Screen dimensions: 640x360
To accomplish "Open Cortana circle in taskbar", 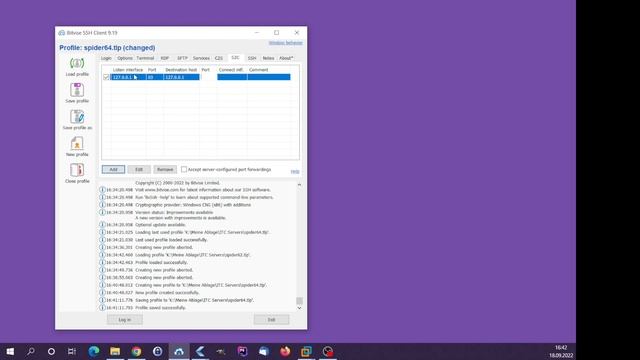I will coord(51,351).
